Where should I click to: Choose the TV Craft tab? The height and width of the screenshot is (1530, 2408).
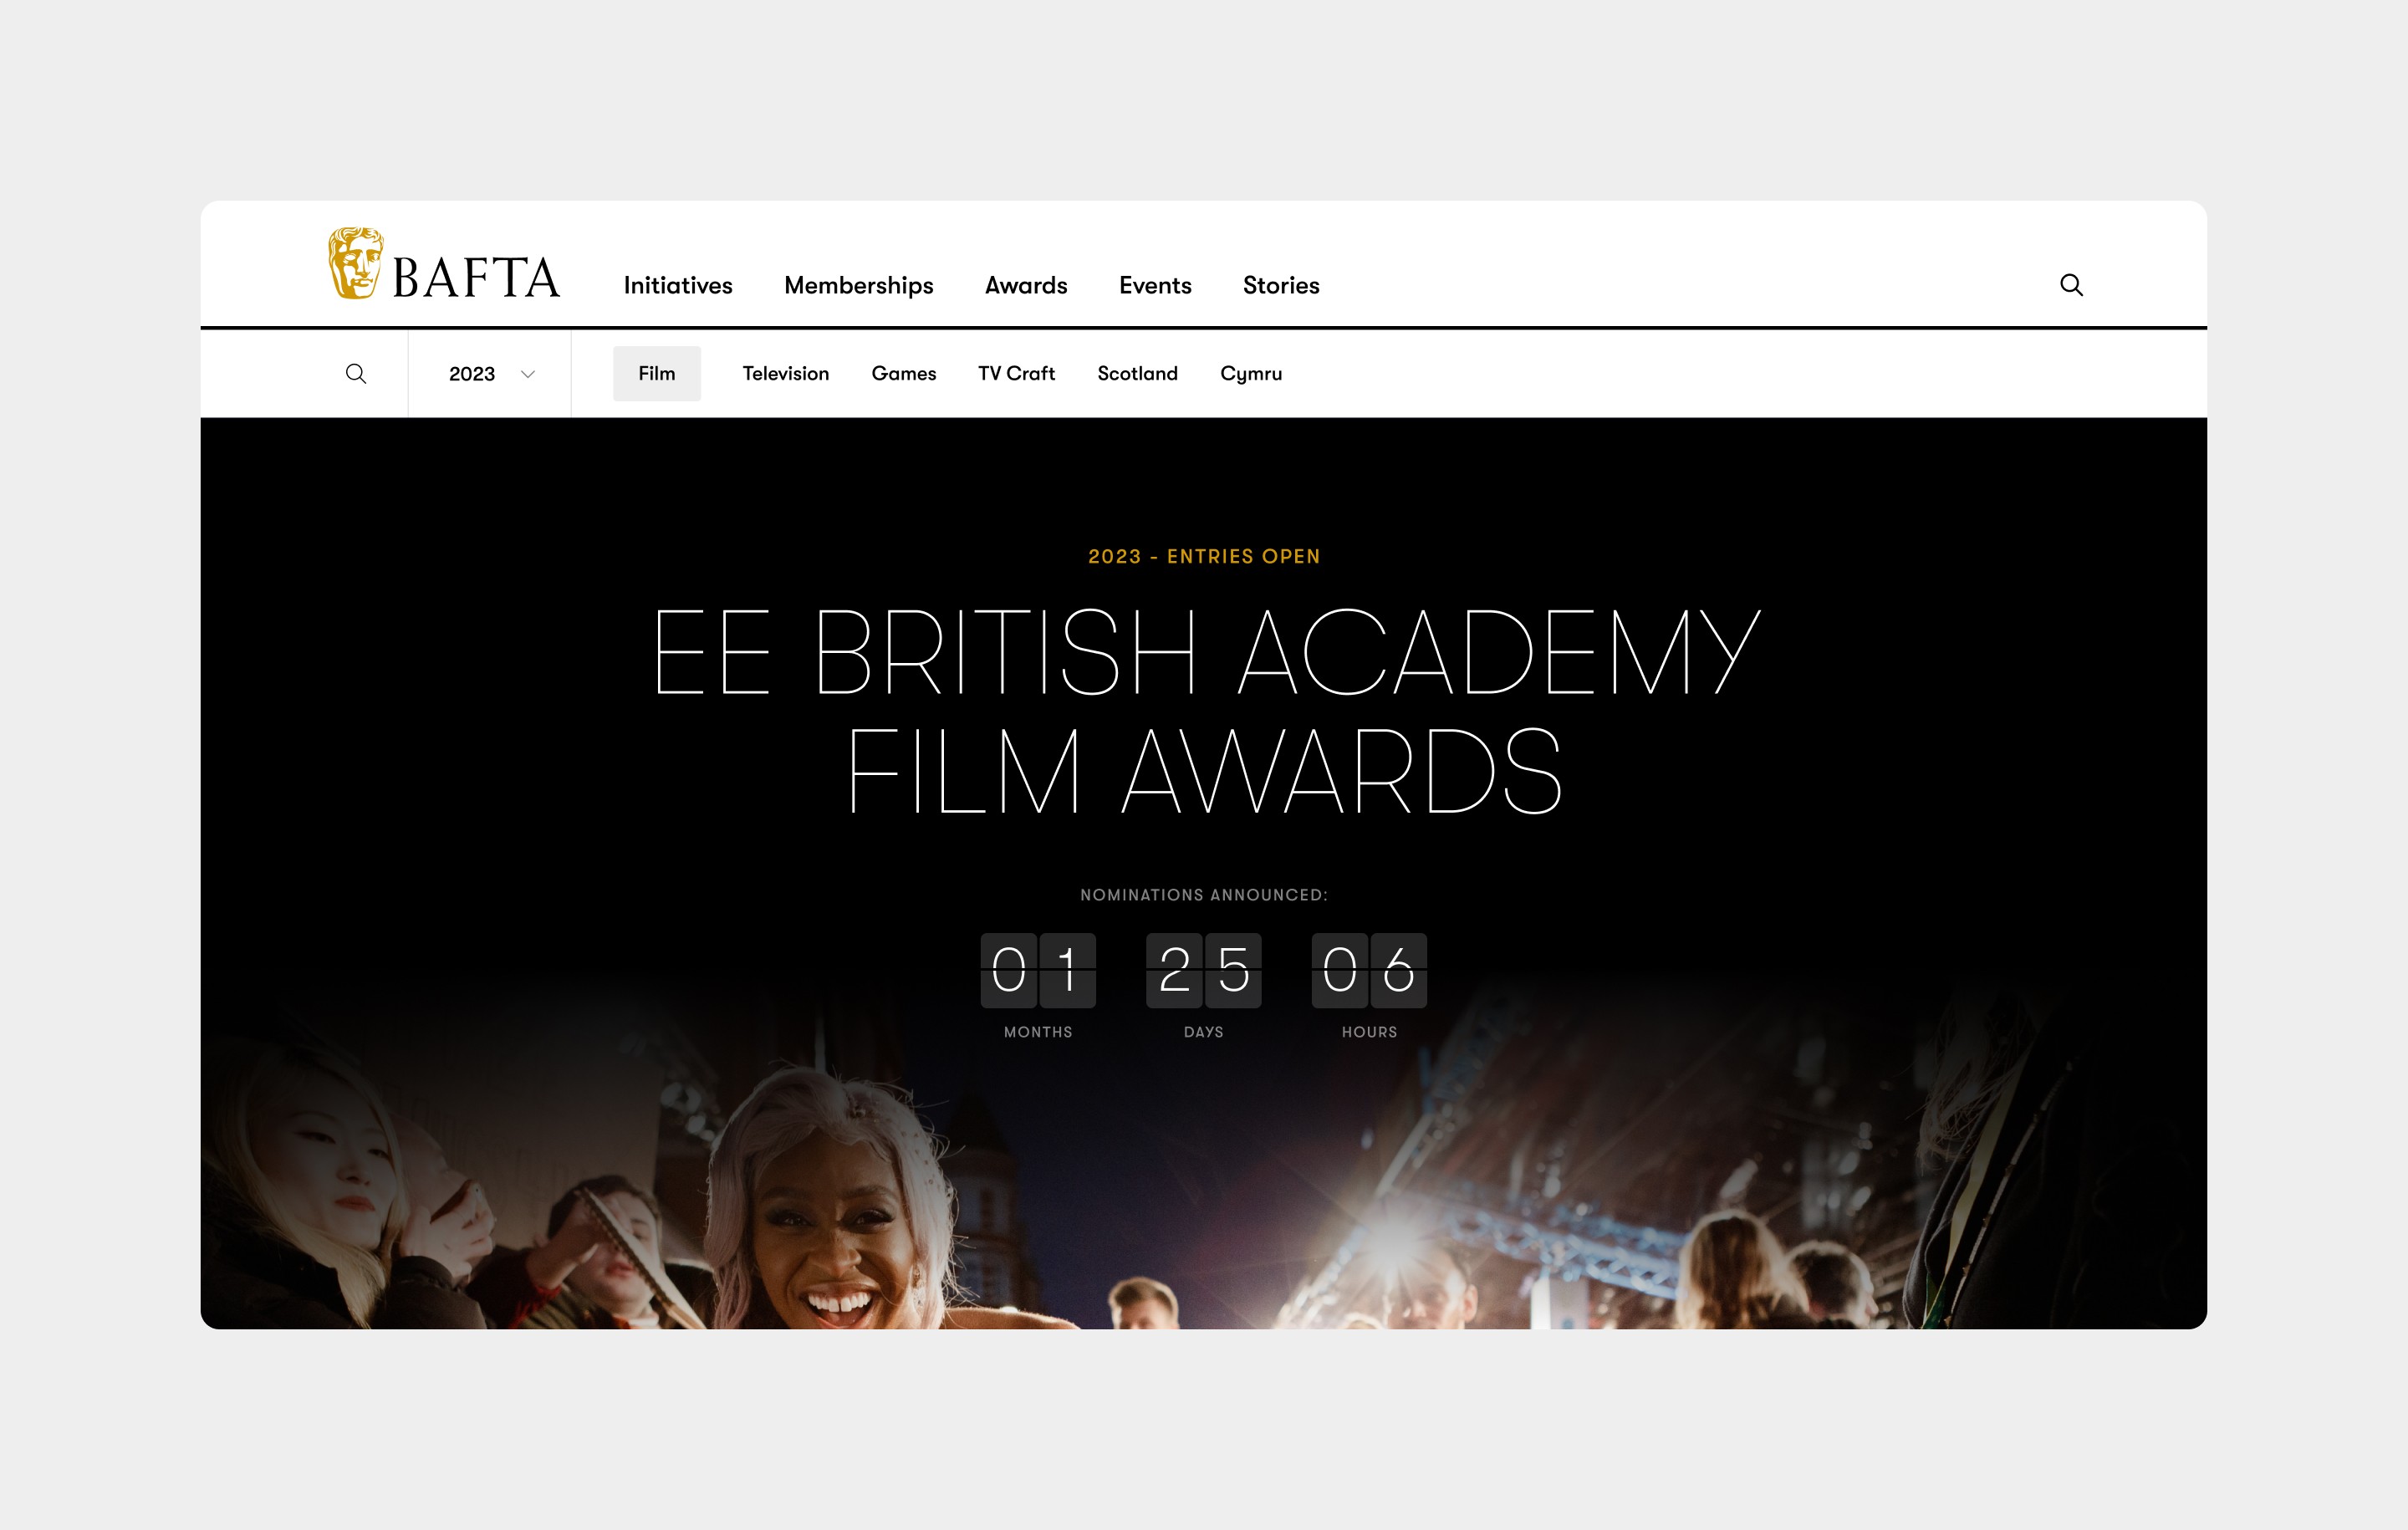point(1016,374)
